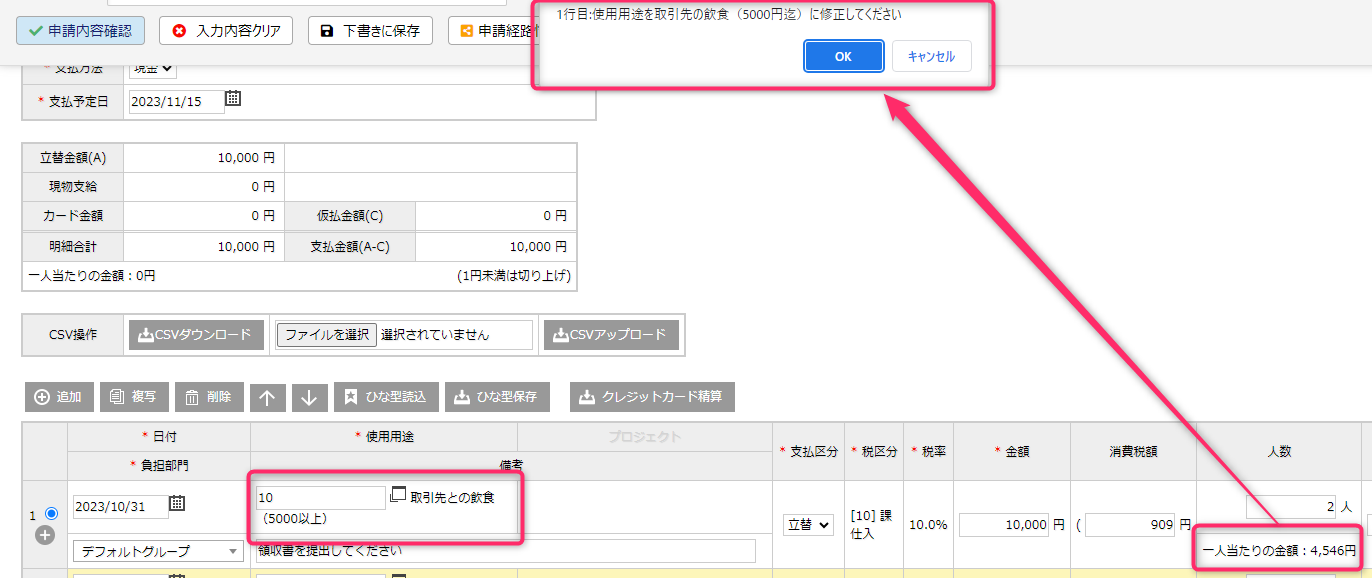Viewport: 1372px width, 578px height.
Task: Click 申請内容確認 button
Action: pyautogui.click(x=80, y=30)
